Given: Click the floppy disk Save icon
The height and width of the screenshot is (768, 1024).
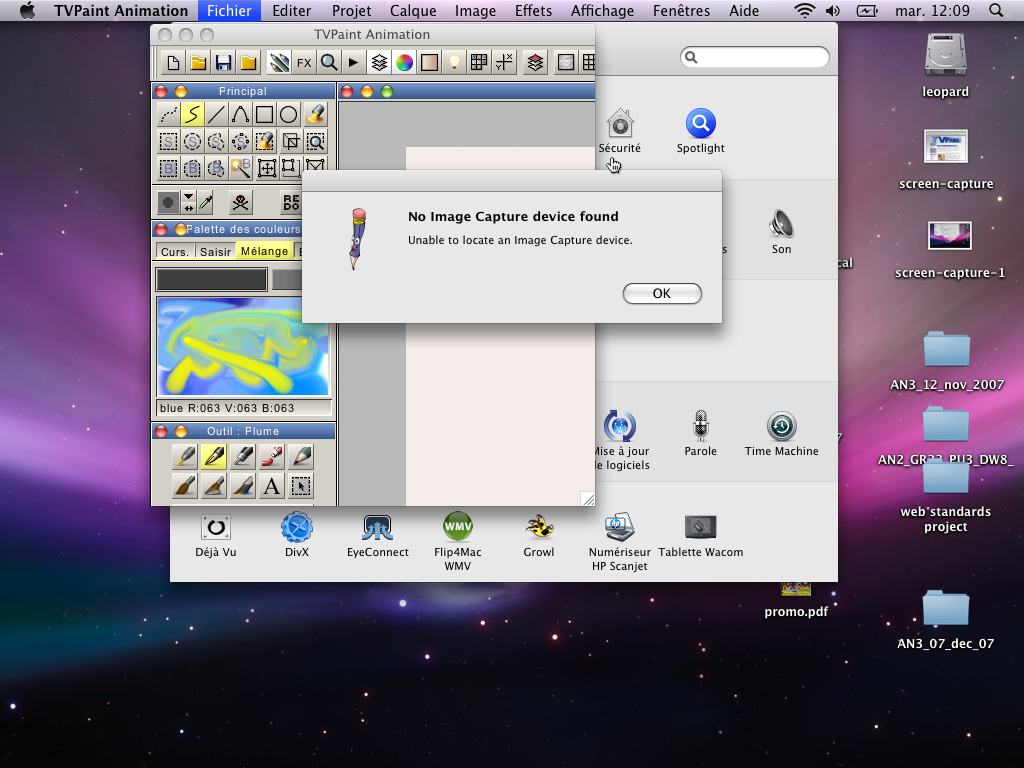Looking at the screenshot, I should click(x=223, y=63).
